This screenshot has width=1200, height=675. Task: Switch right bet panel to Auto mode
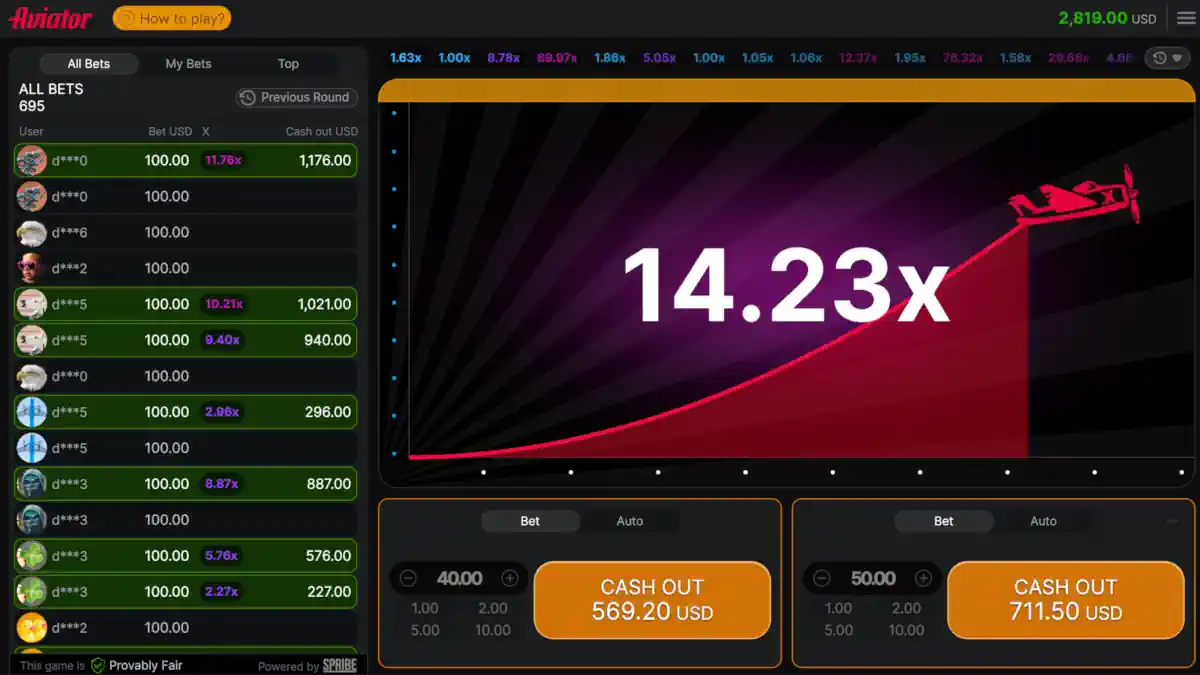pyautogui.click(x=1043, y=521)
